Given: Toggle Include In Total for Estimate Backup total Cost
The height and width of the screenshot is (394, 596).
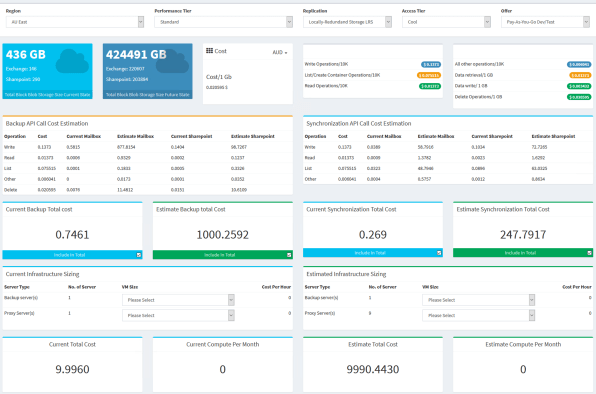Looking at the screenshot, I should 289,255.
